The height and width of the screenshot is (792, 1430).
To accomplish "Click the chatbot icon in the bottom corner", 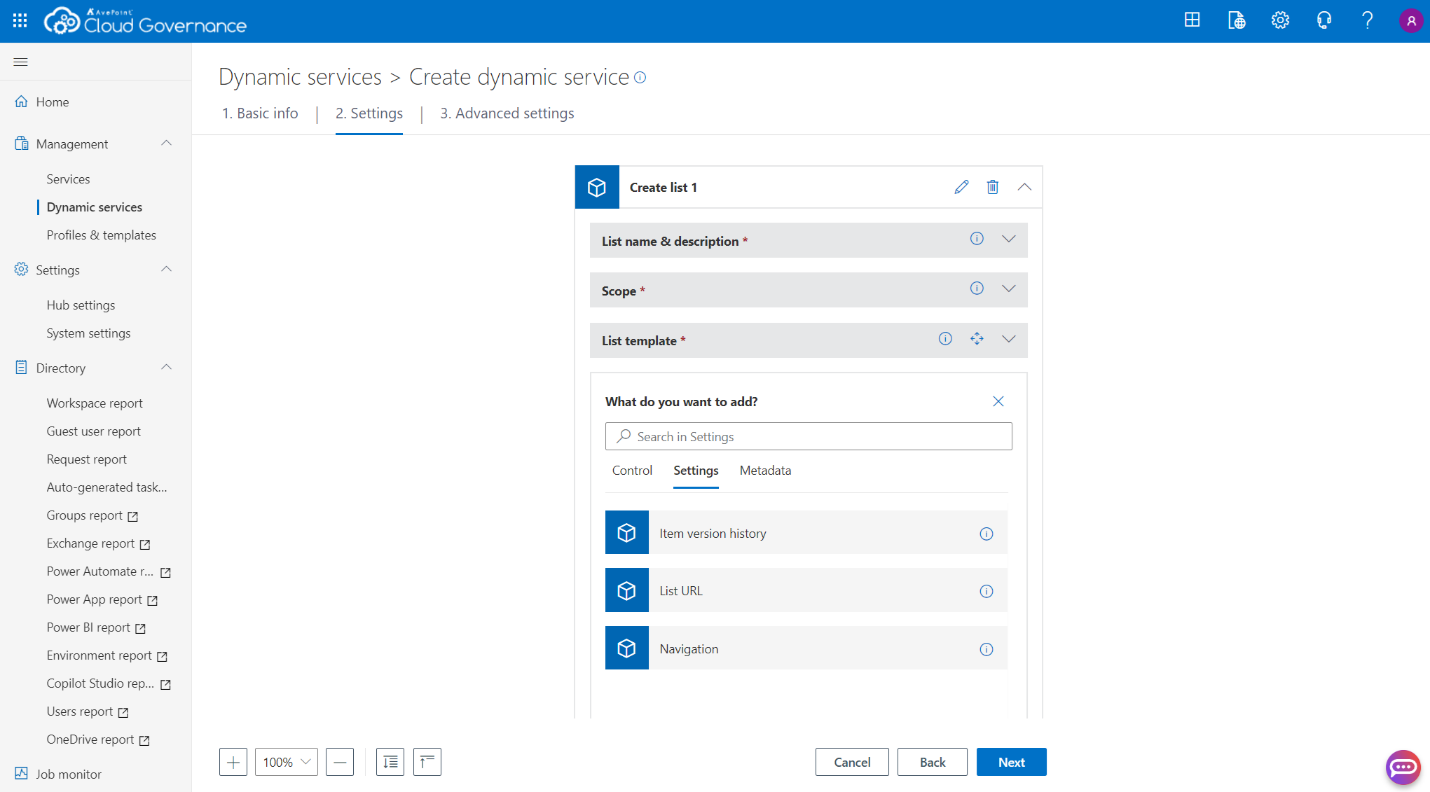I will pyautogui.click(x=1403, y=767).
